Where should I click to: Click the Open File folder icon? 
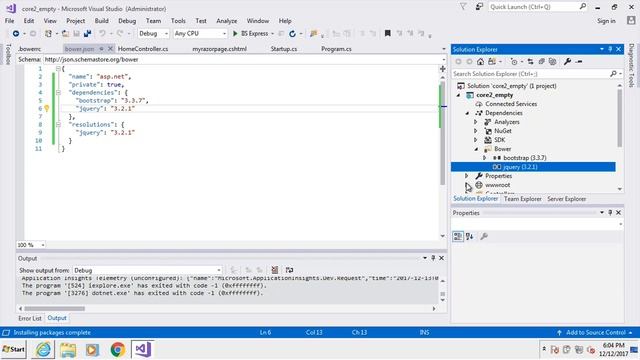tap(65, 33)
